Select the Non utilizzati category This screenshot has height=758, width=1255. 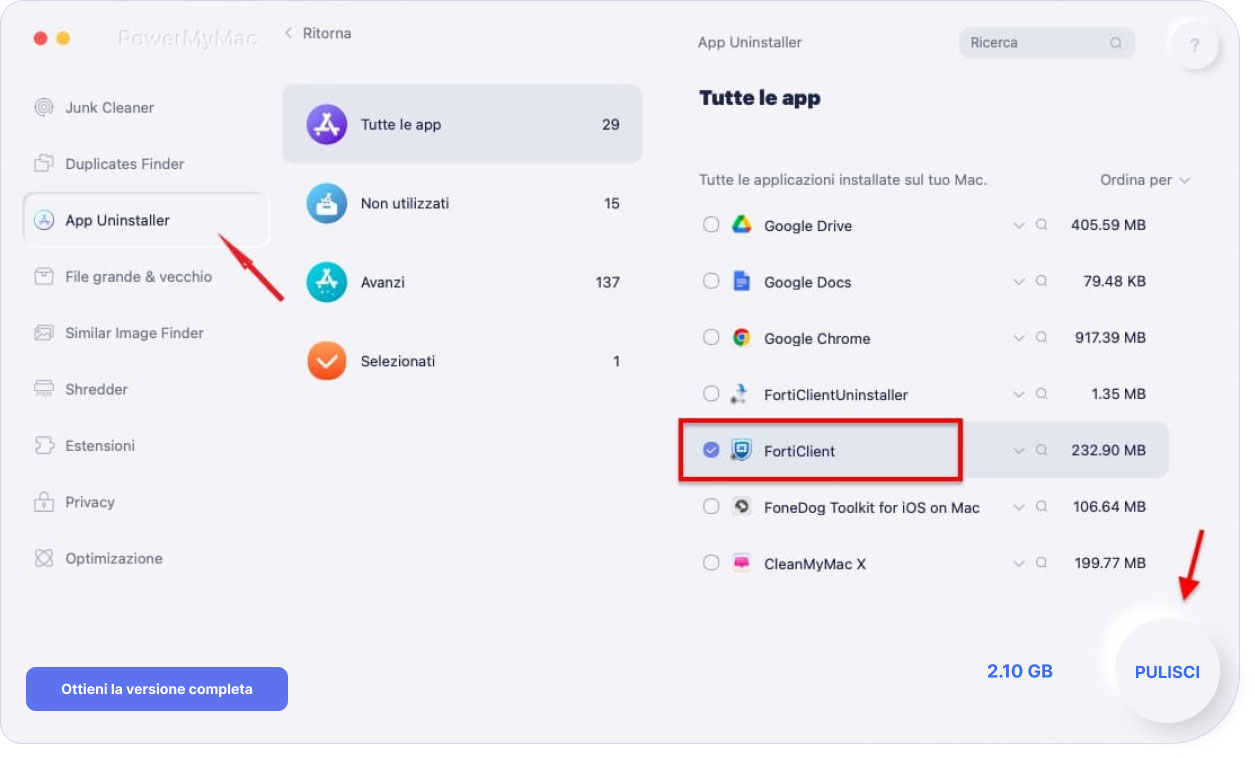click(x=462, y=203)
